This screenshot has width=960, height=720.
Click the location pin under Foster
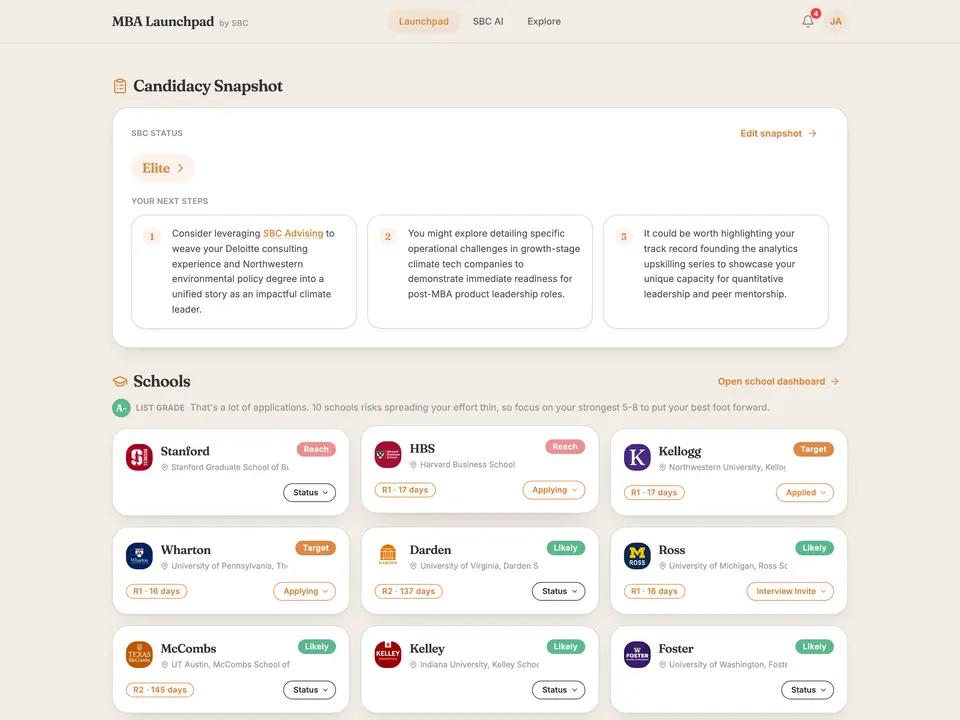click(662, 664)
